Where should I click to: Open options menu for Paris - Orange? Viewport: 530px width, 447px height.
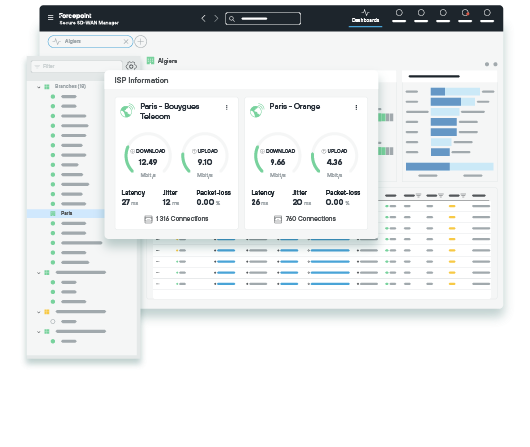[356, 107]
